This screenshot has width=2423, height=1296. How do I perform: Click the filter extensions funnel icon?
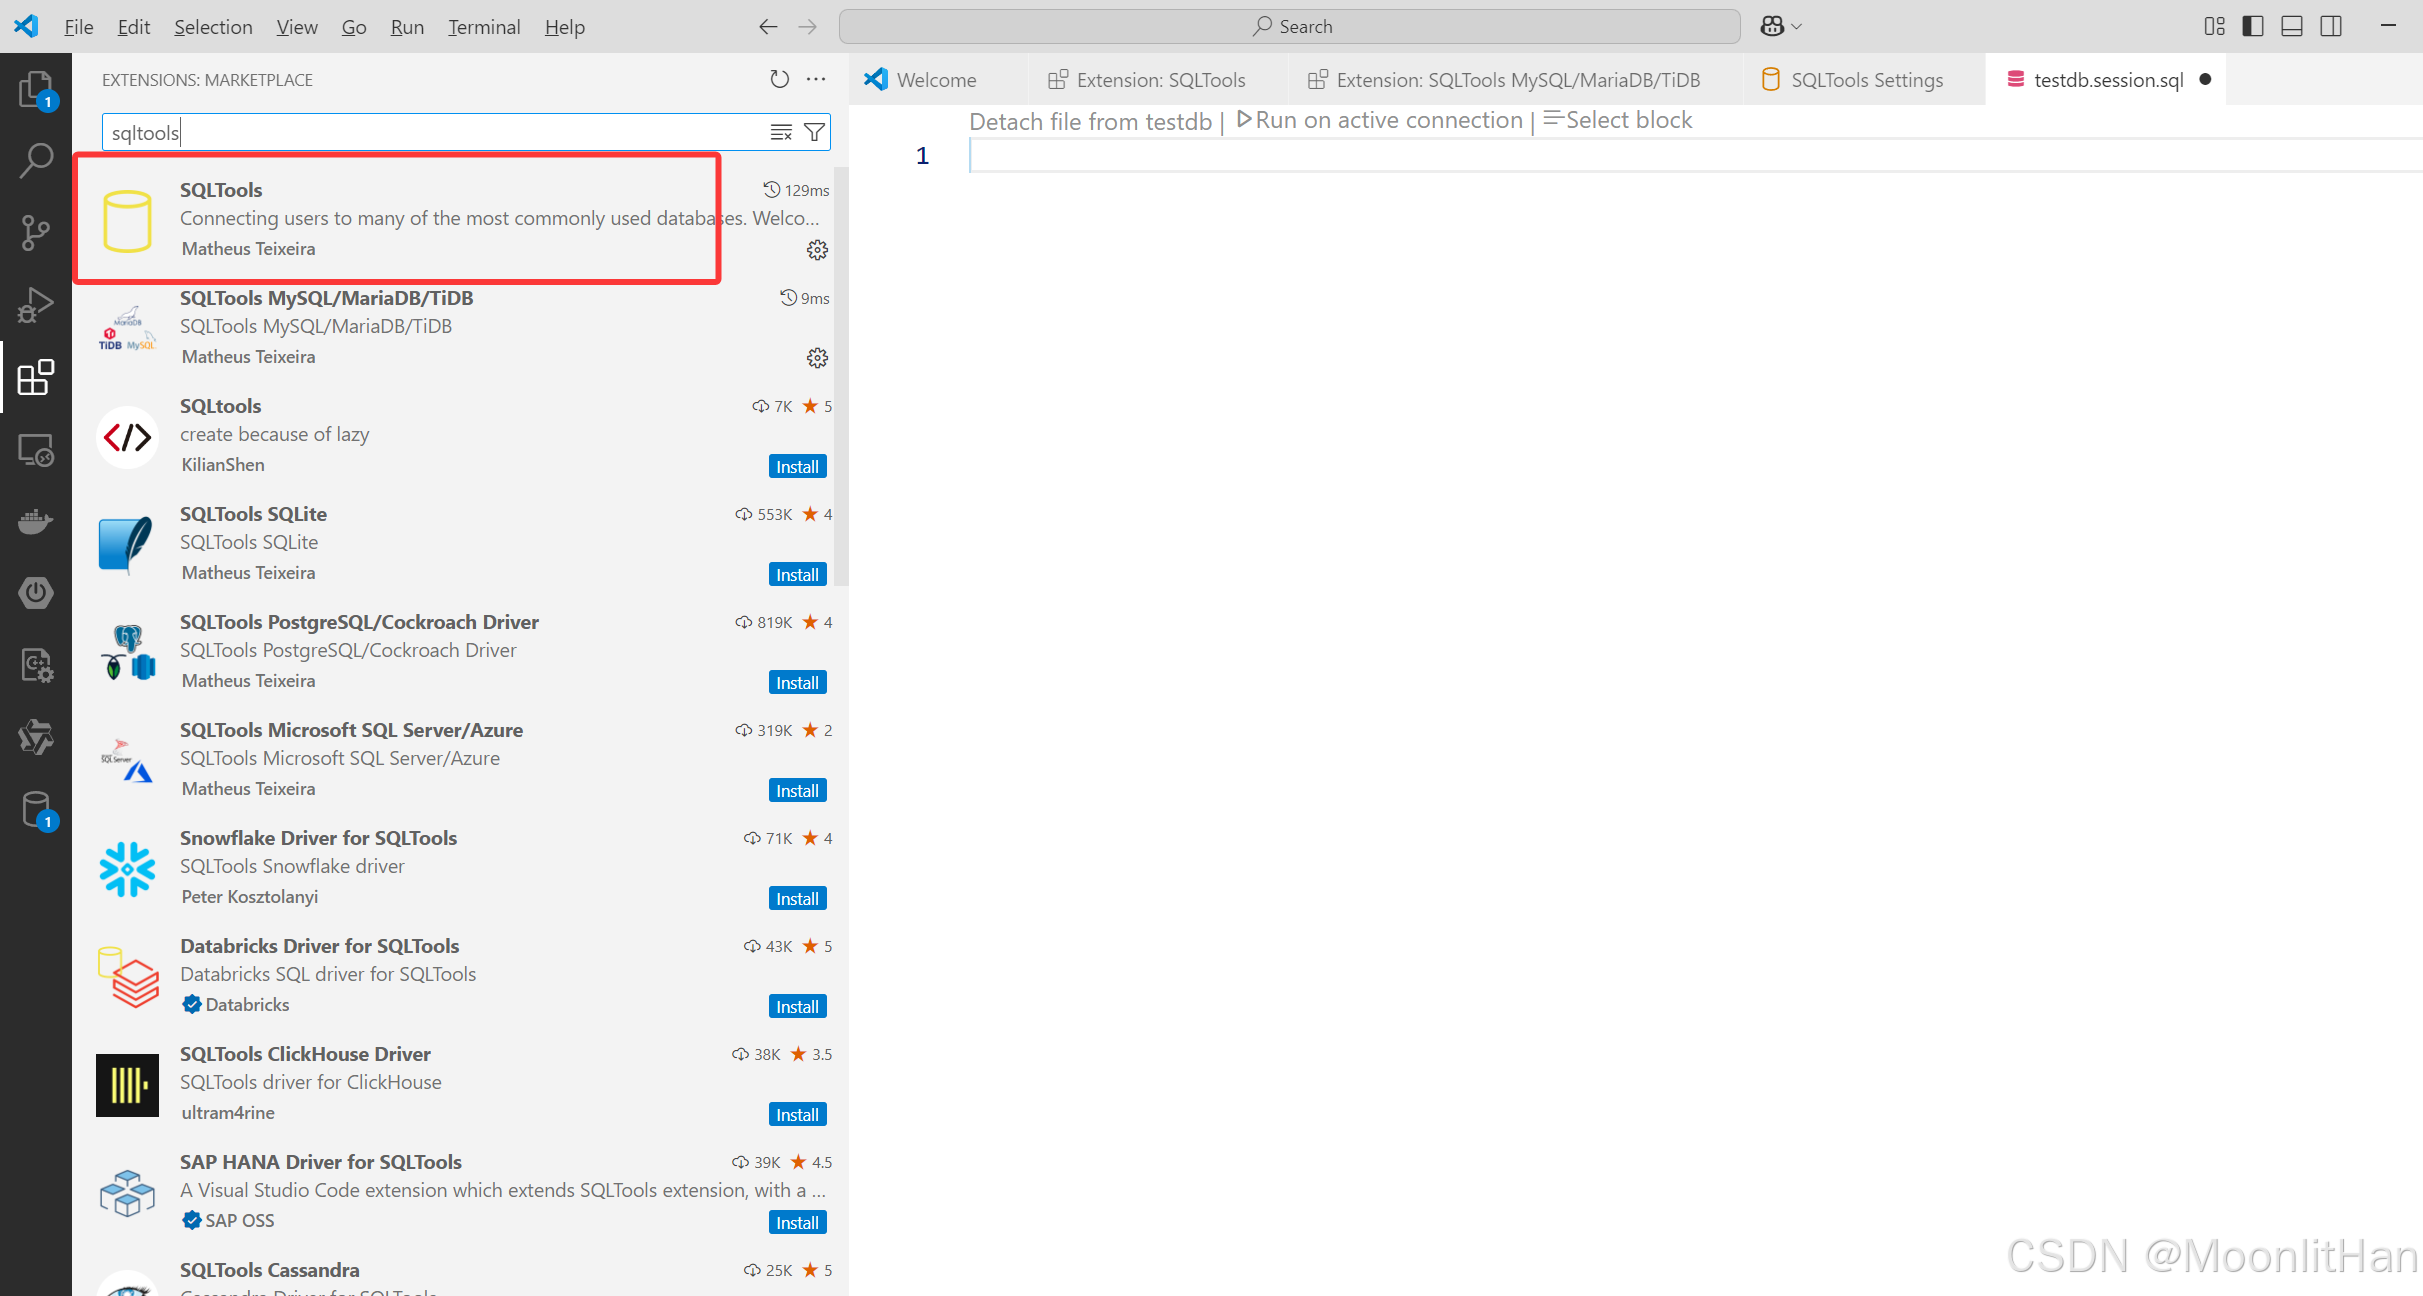(815, 132)
